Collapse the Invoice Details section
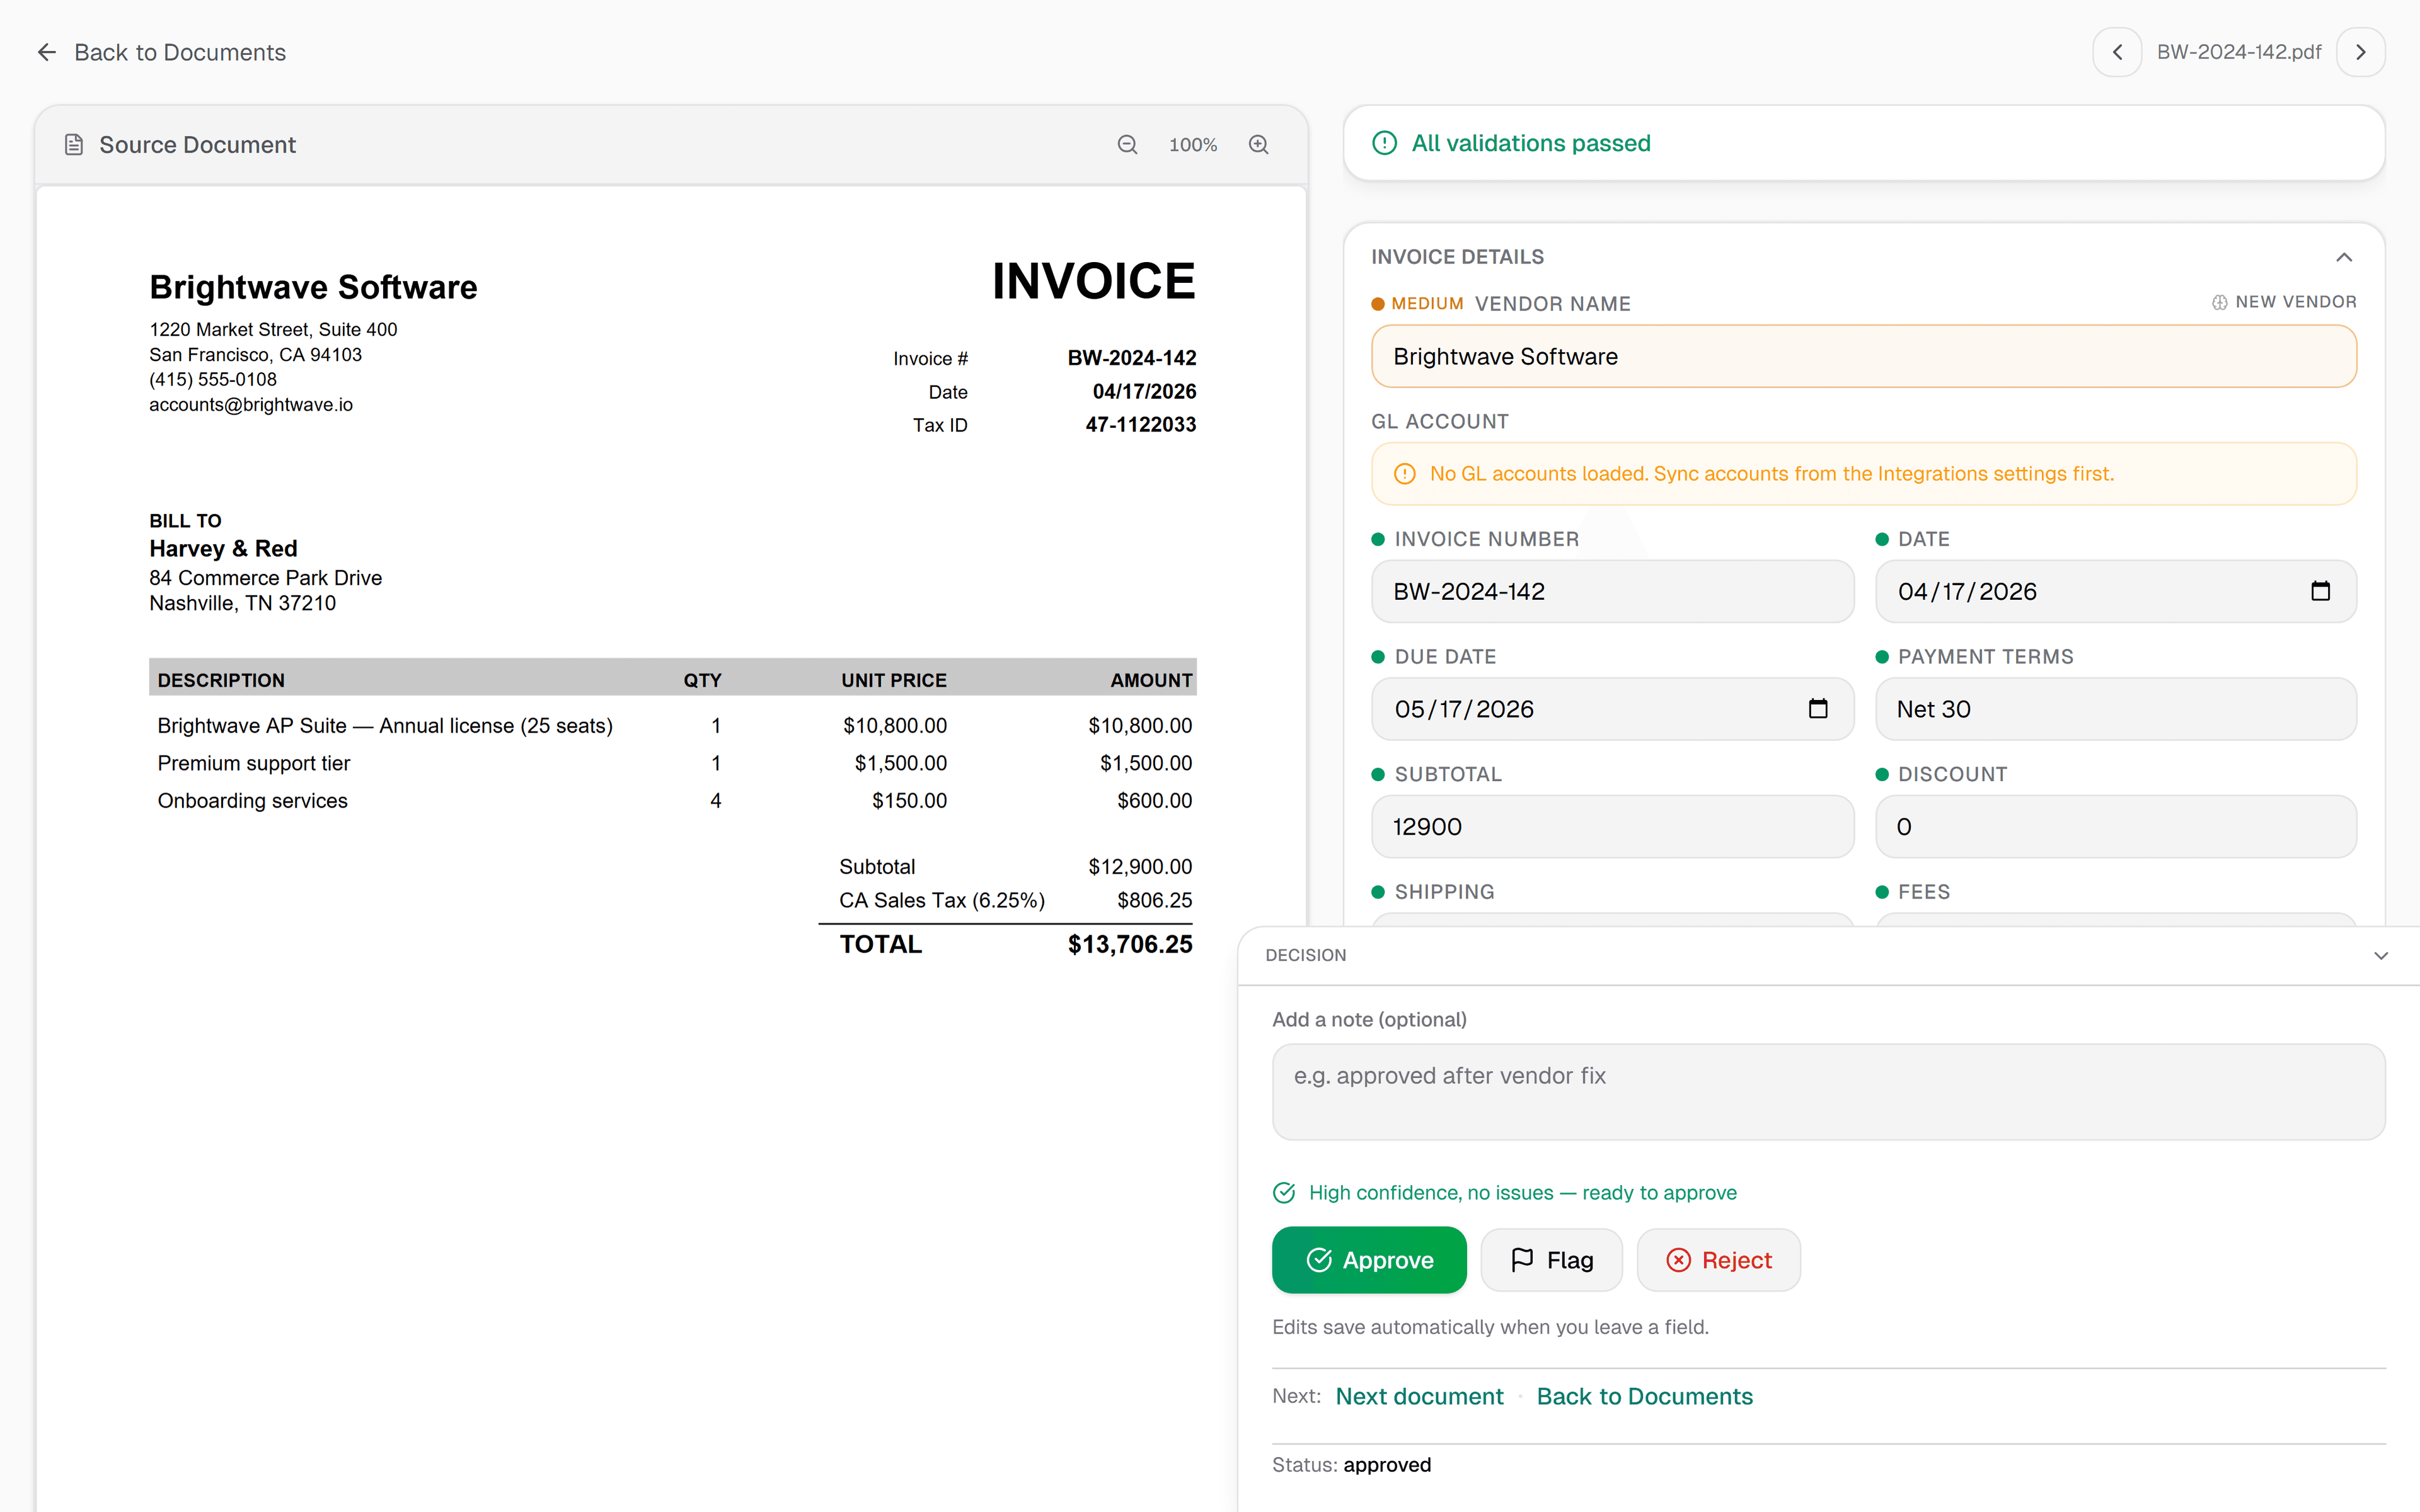Screen dimensions: 2420x1512 pyautogui.click(x=2344, y=257)
